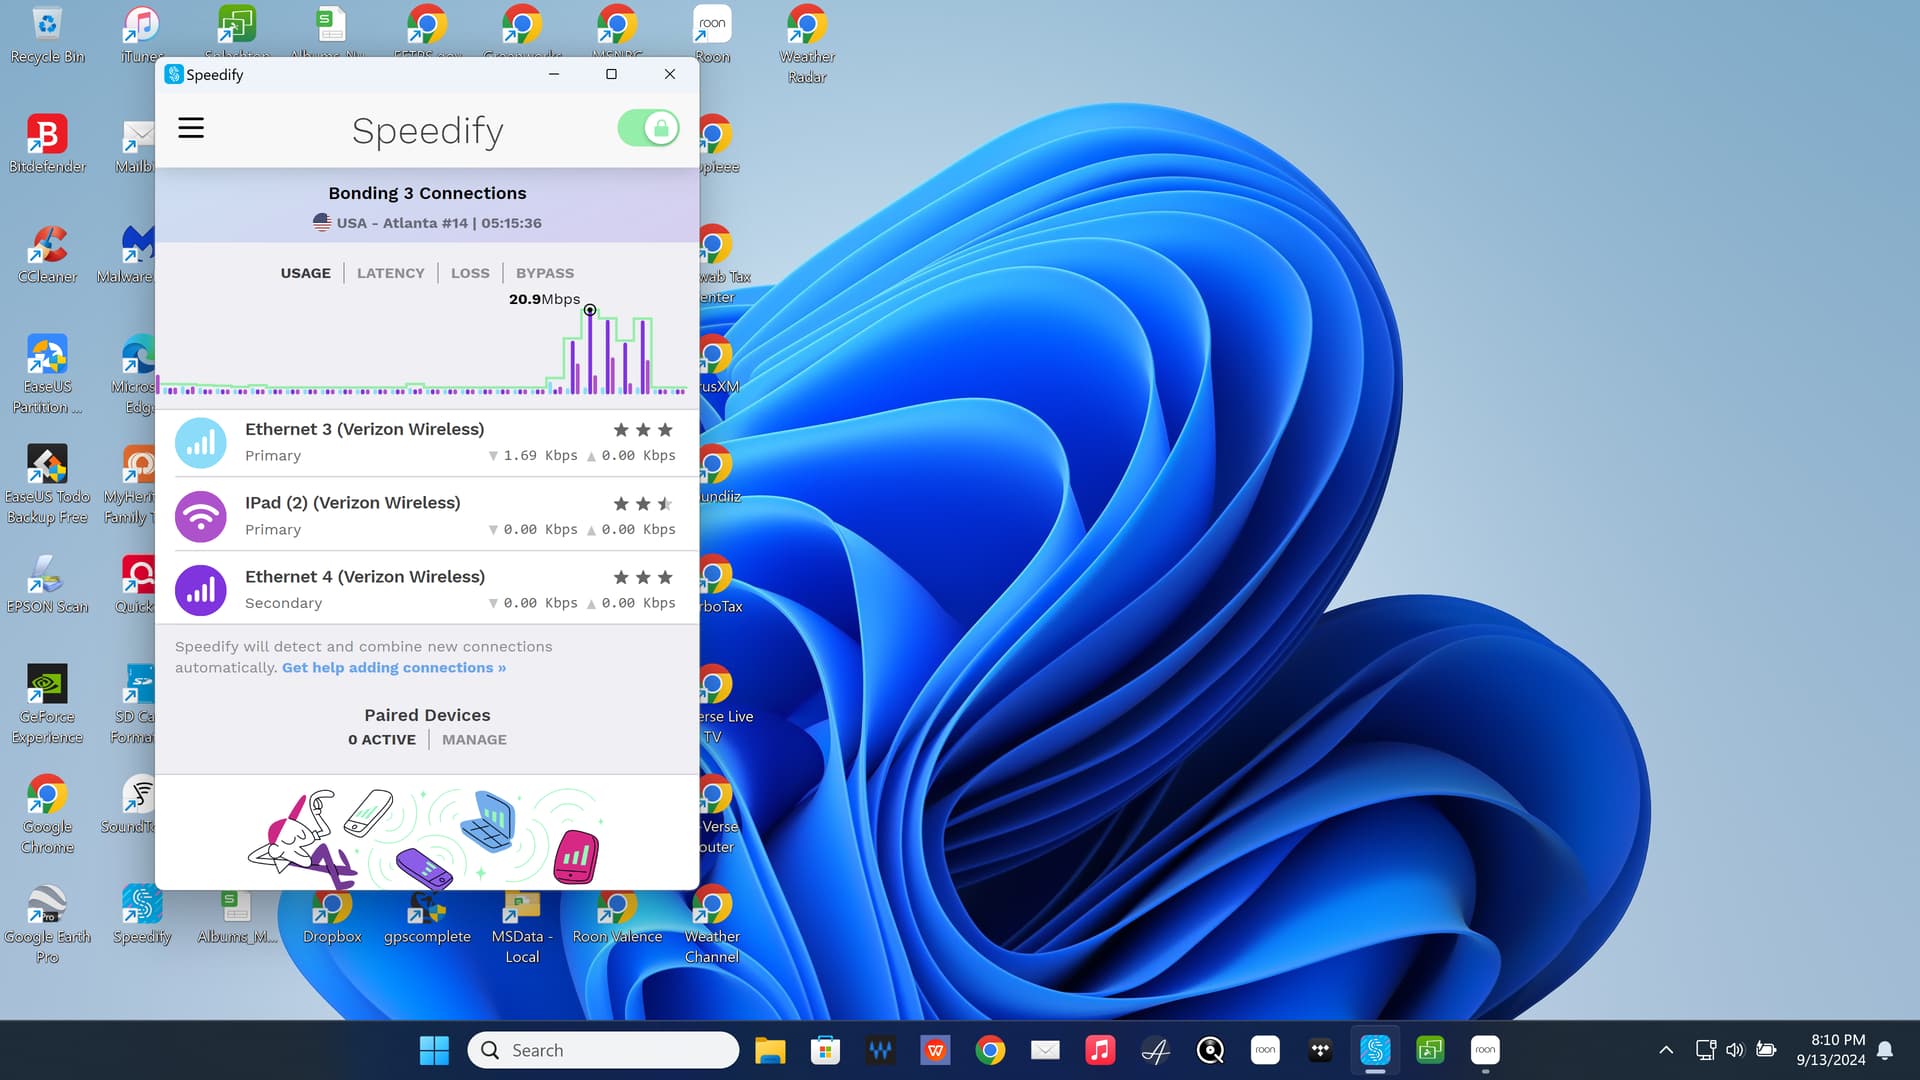Viewport: 1920px width, 1080px height.
Task: Click the IPad (2) star rating
Action: 643,504
